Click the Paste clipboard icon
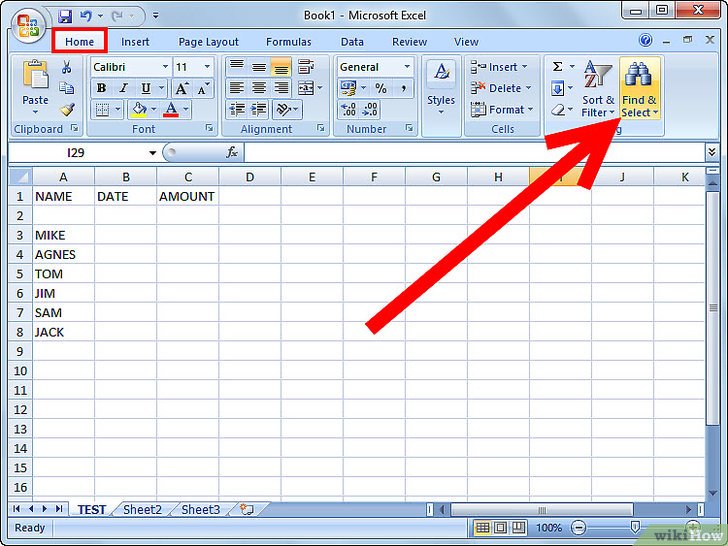The width and height of the screenshot is (728, 546). pyautogui.click(x=36, y=74)
